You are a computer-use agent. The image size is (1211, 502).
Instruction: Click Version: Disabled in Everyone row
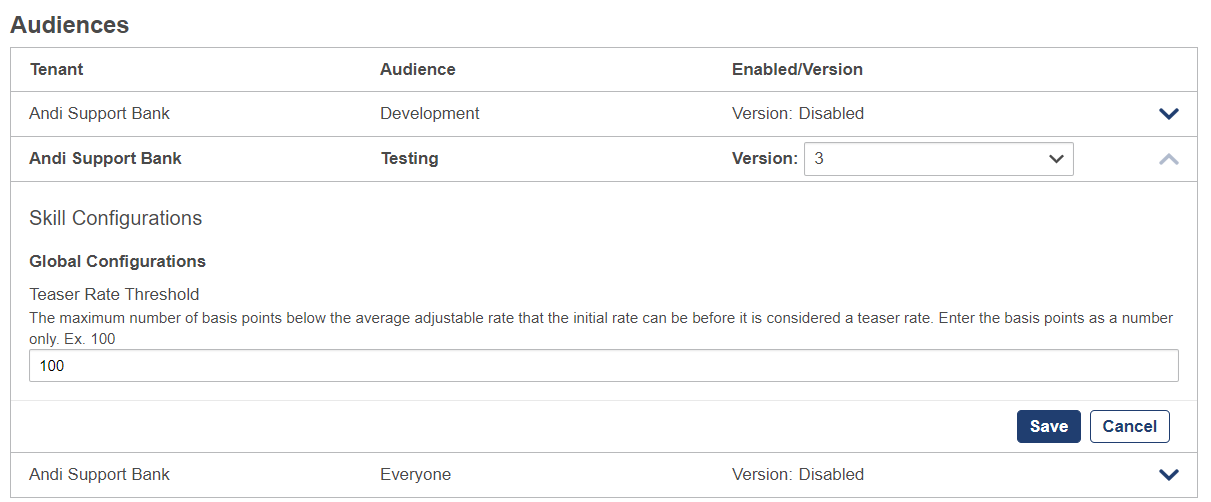coord(798,475)
